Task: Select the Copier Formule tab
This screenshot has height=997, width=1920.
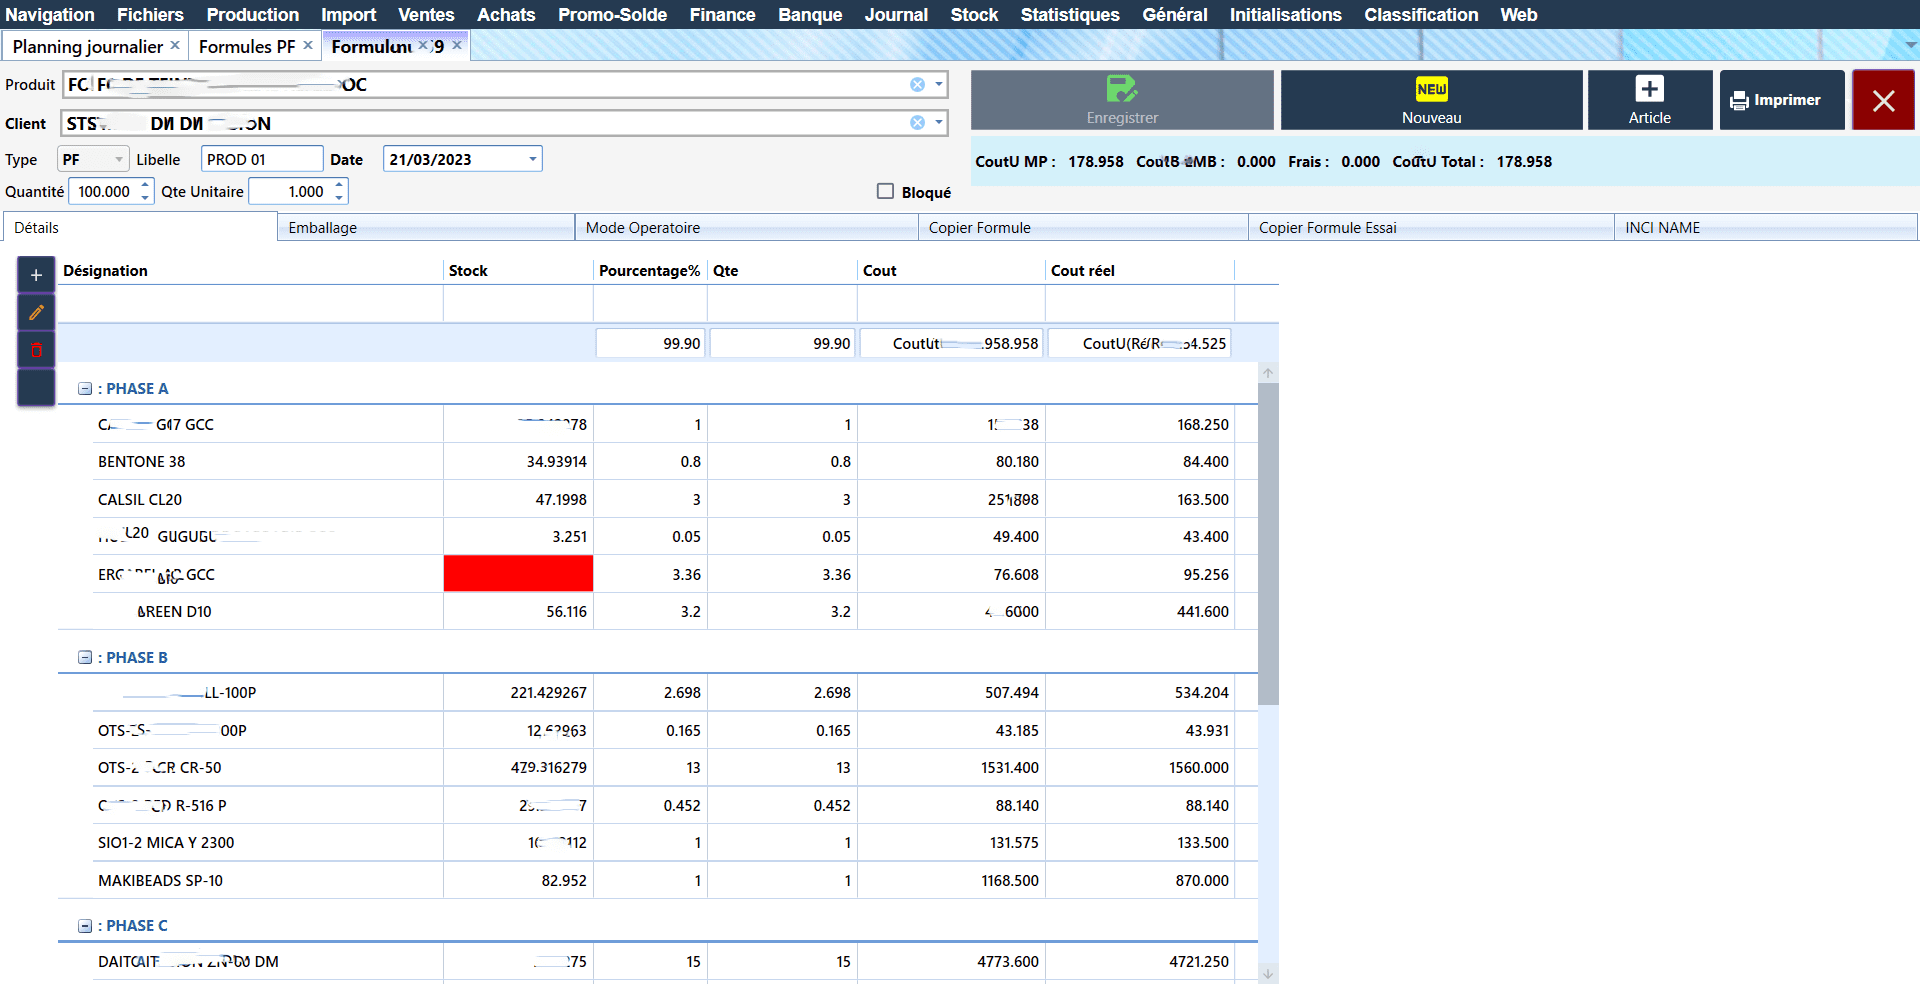Action: coord(1083,228)
